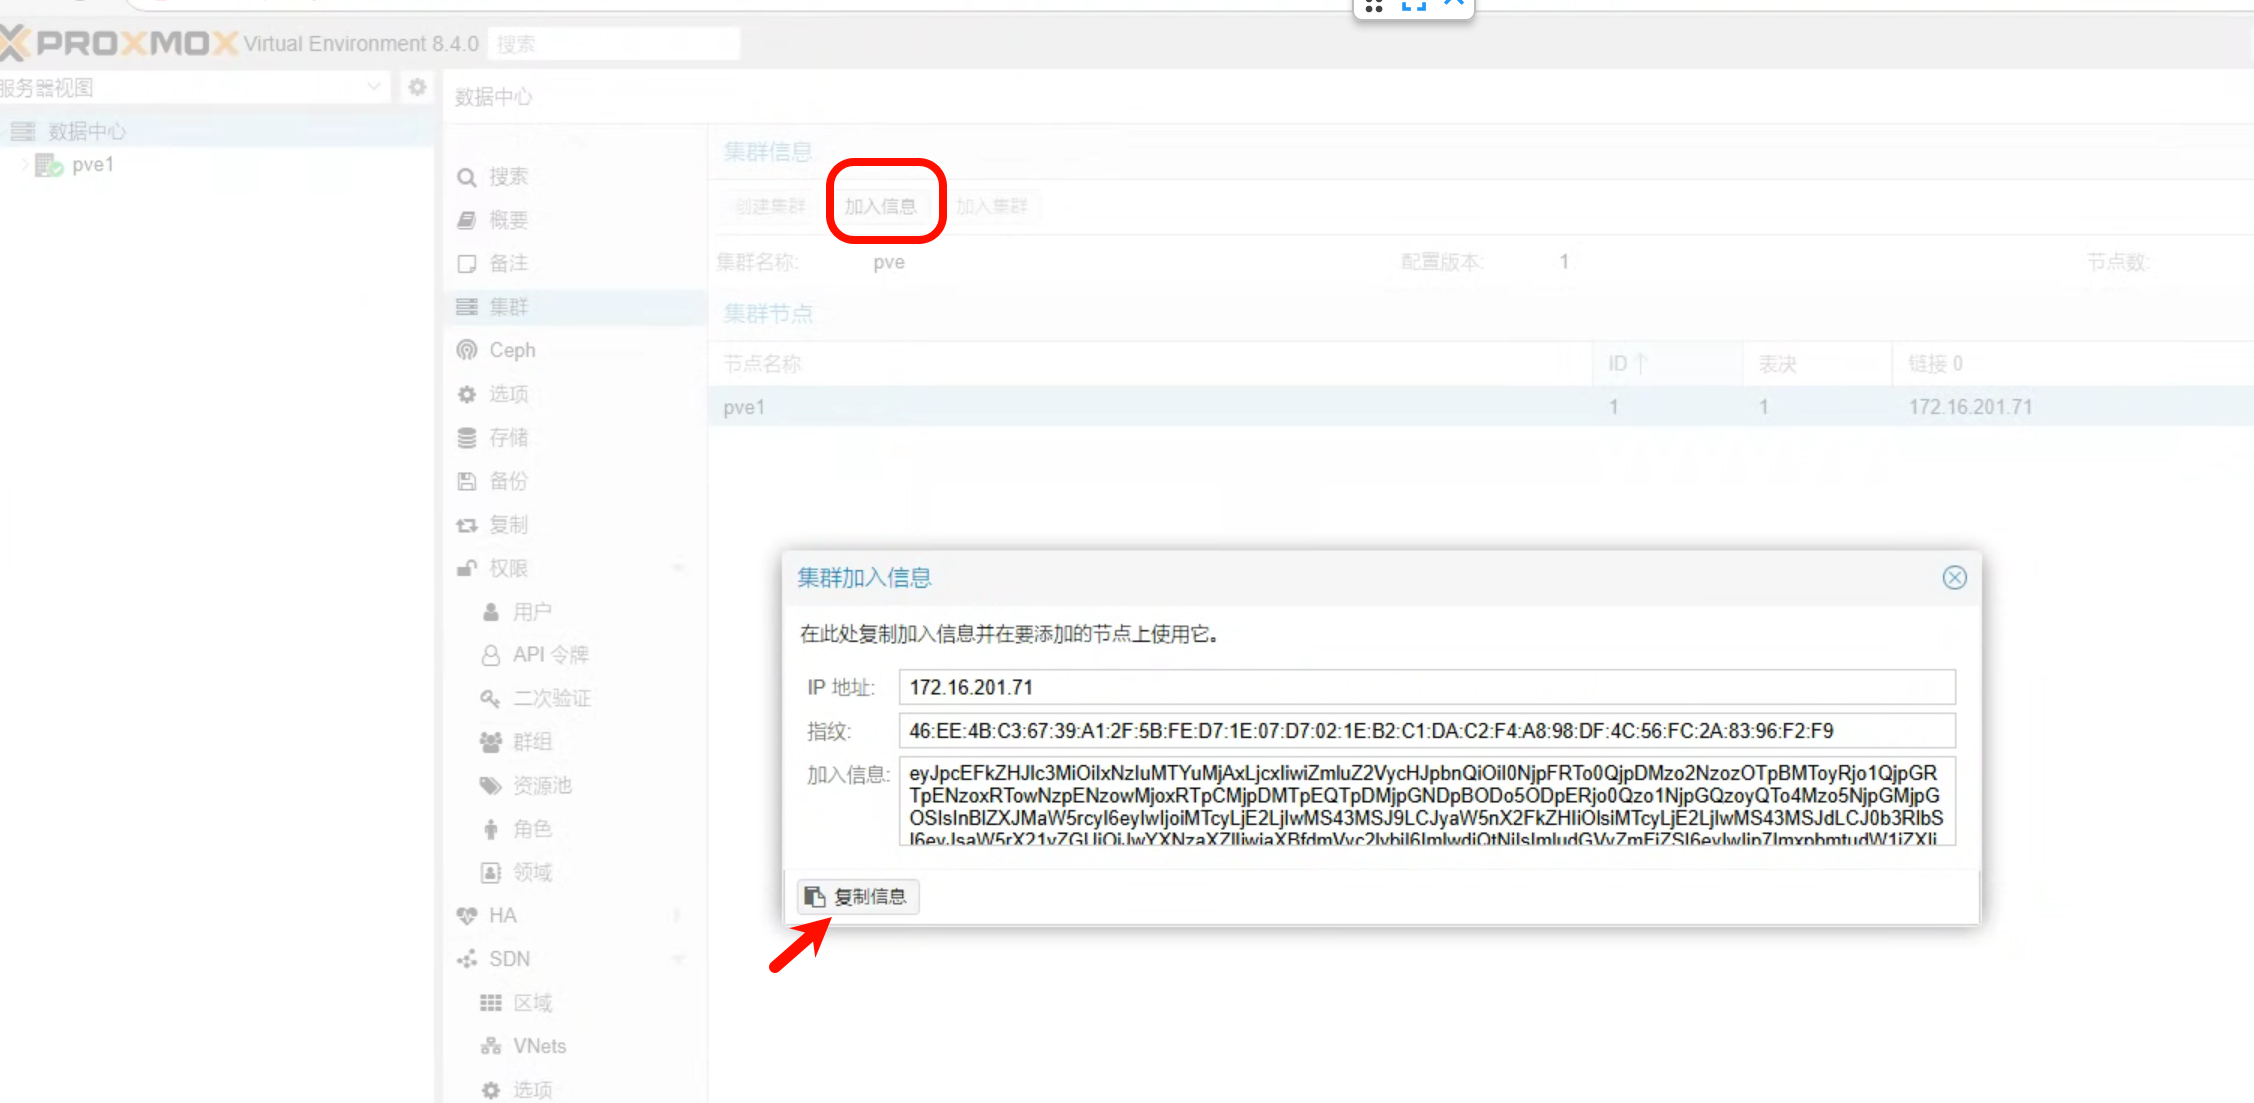Click the copy information clipboard button
This screenshot has width=2254, height=1103.
(x=857, y=897)
